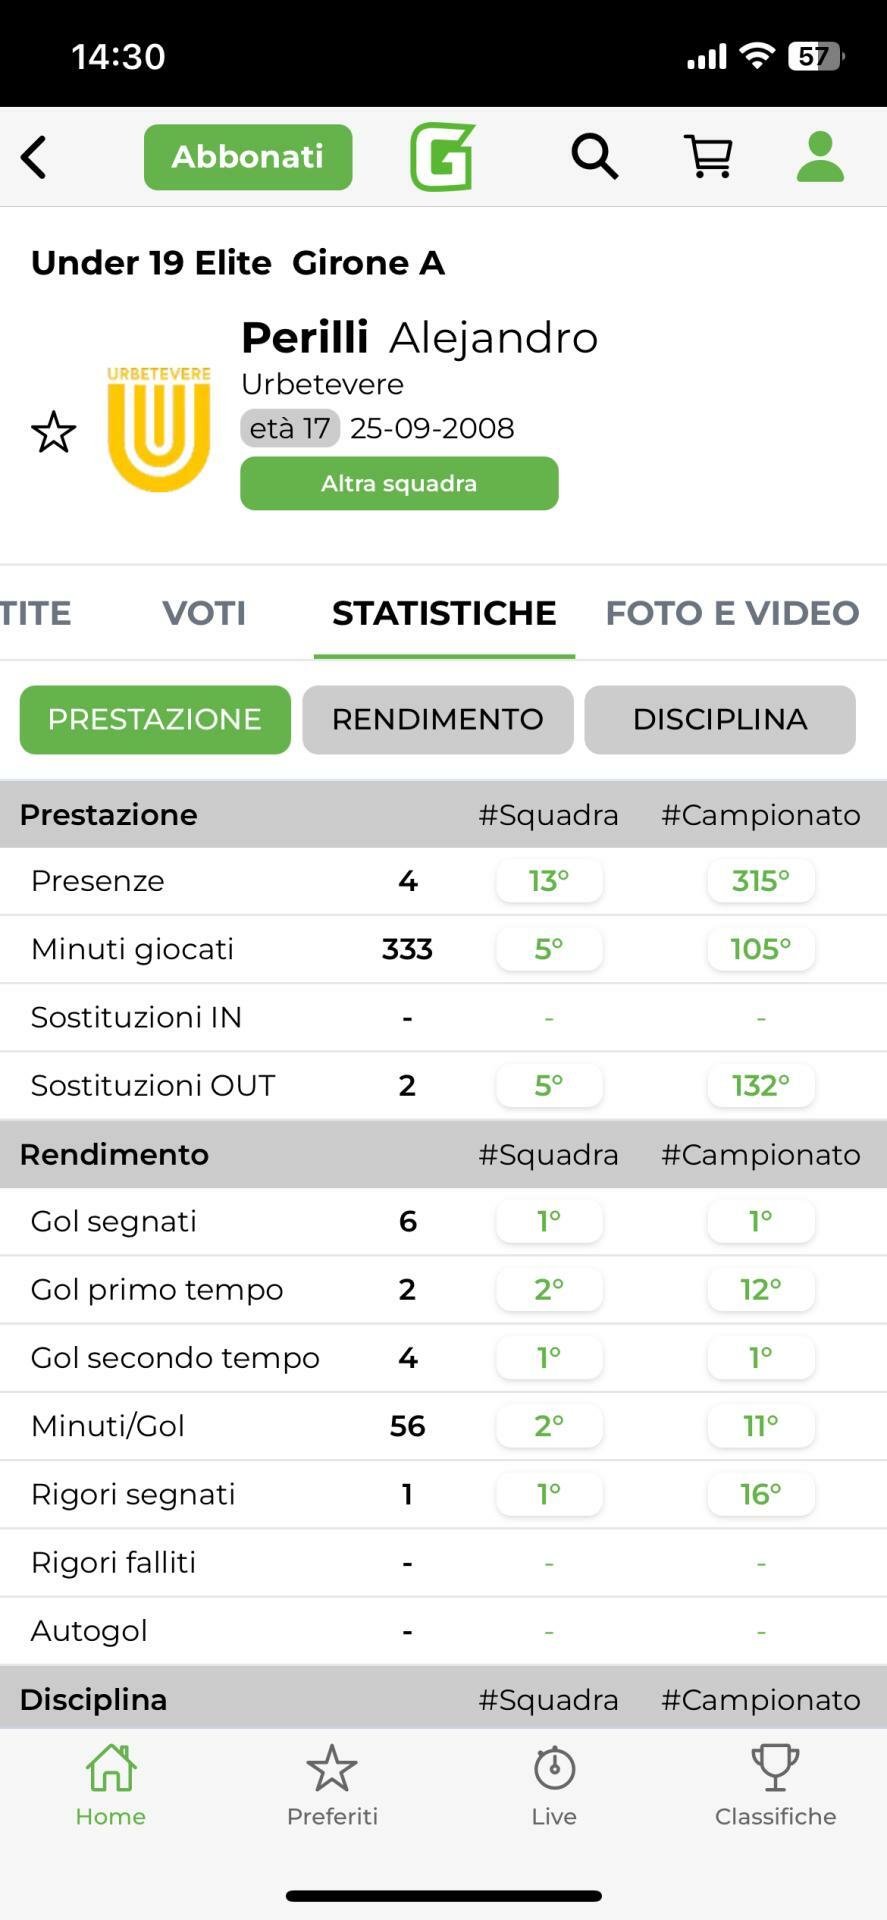This screenshot has width=887, height=1920.
Task: Go to Home in the bottom bar
Action: pos(110,1786)
